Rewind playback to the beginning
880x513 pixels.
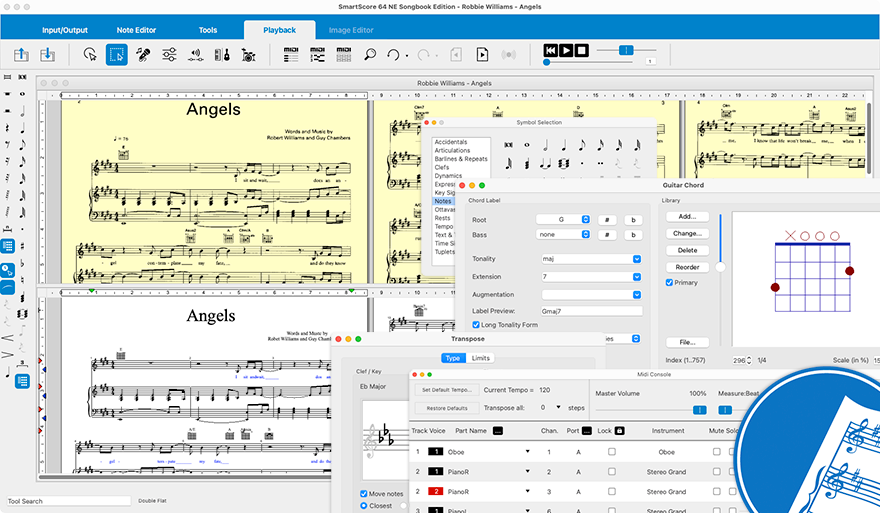coord(551,51)
